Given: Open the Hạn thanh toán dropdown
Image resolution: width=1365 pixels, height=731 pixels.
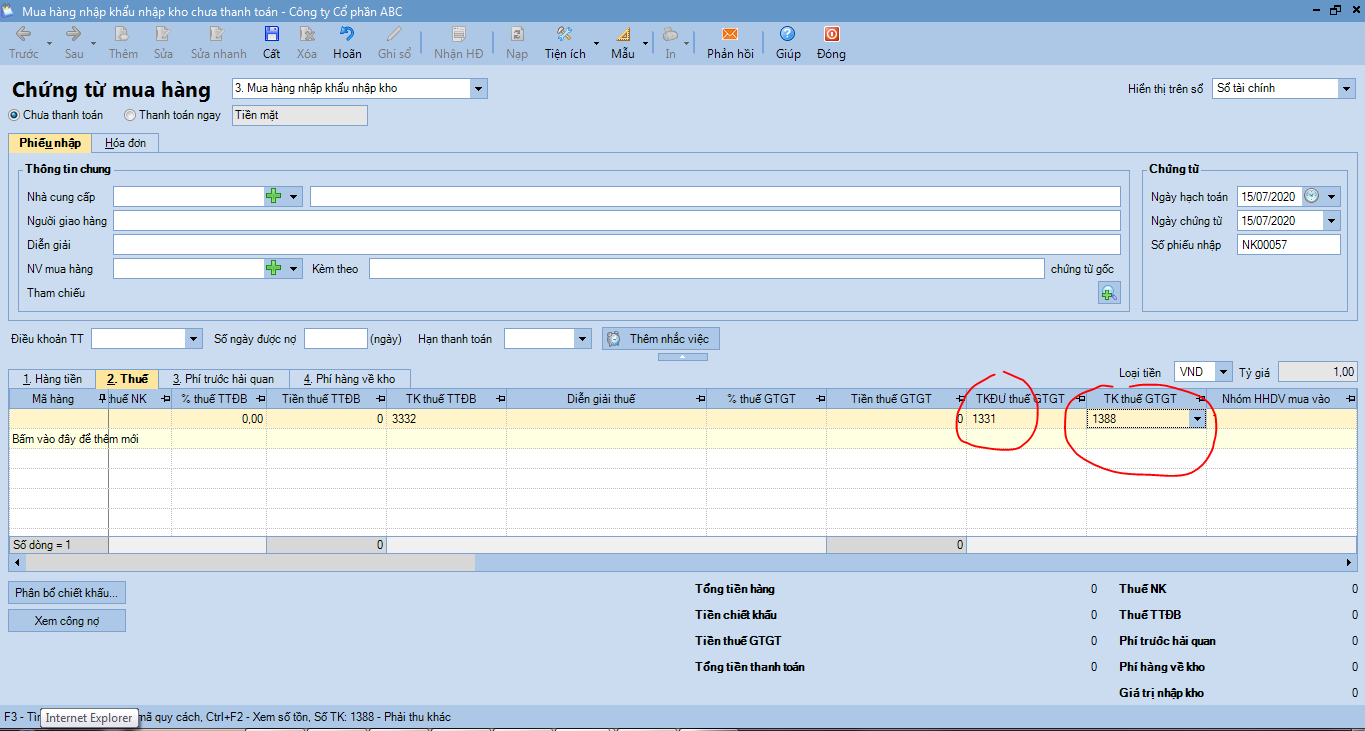Looking at the screenshot, I should tap(583, 339).
